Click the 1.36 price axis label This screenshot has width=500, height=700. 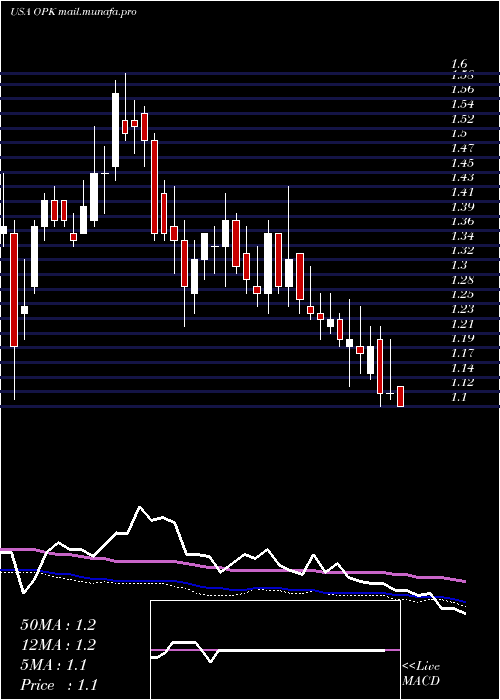[462, 221]
